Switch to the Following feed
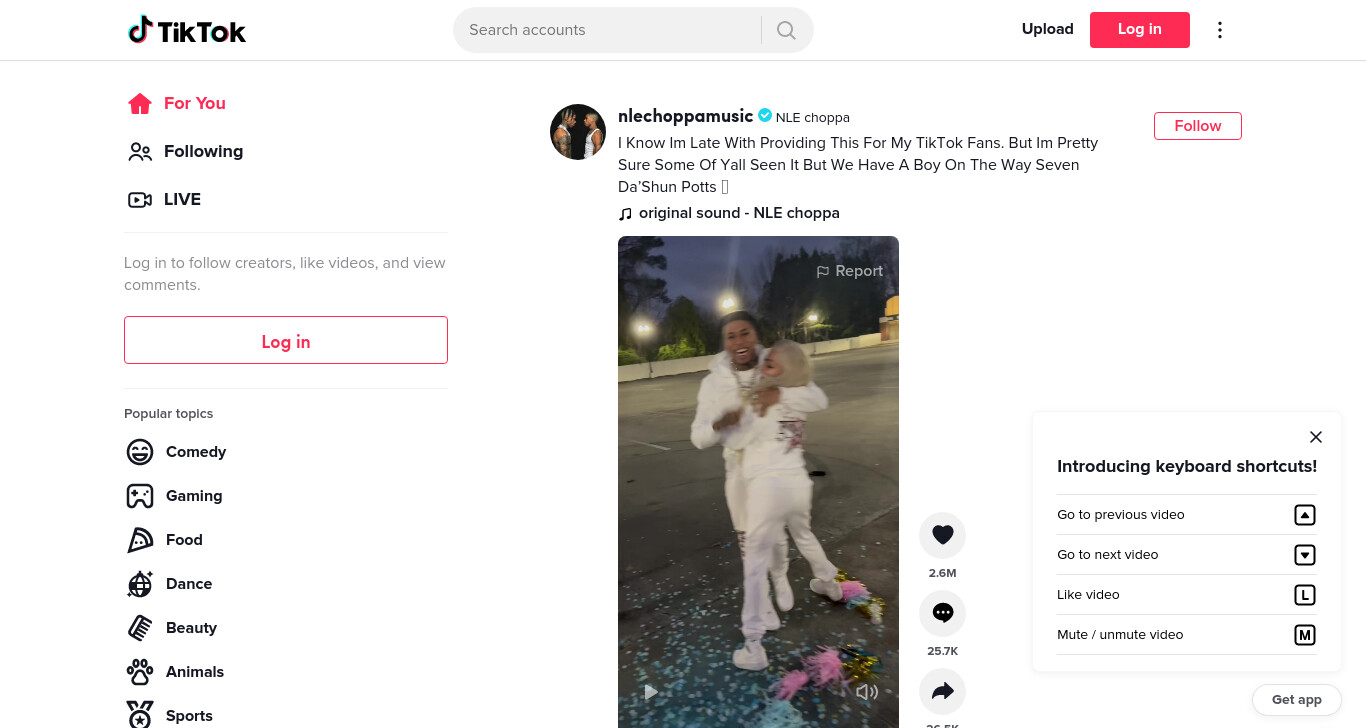Image resolution: width=1366 pixels, height=728 pixels. (x=186, y=151)
